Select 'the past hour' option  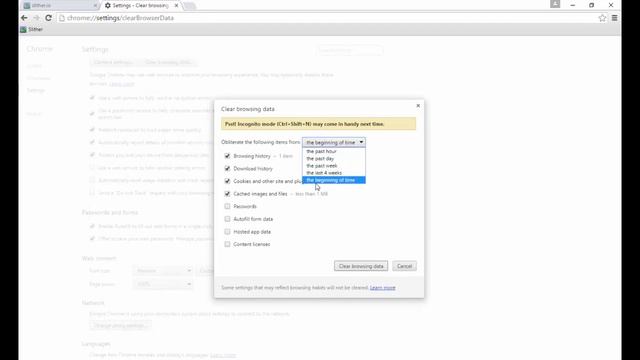(x=334, y=151)
